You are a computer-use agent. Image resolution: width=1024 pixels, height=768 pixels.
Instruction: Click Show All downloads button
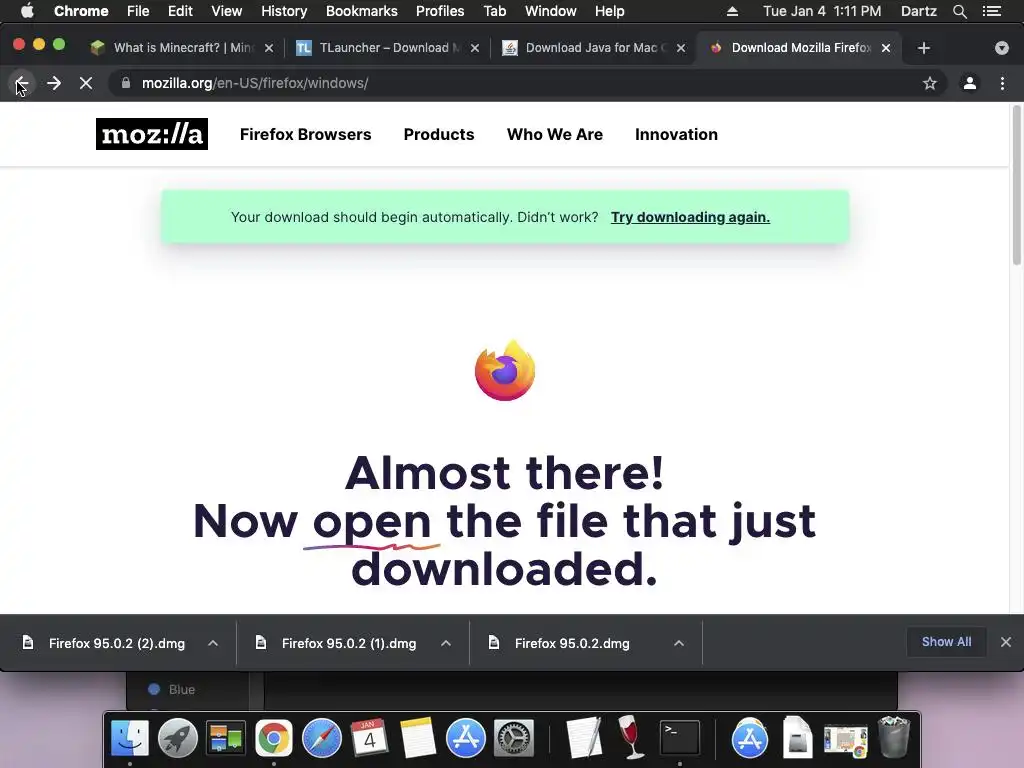(x=946, y=642)
